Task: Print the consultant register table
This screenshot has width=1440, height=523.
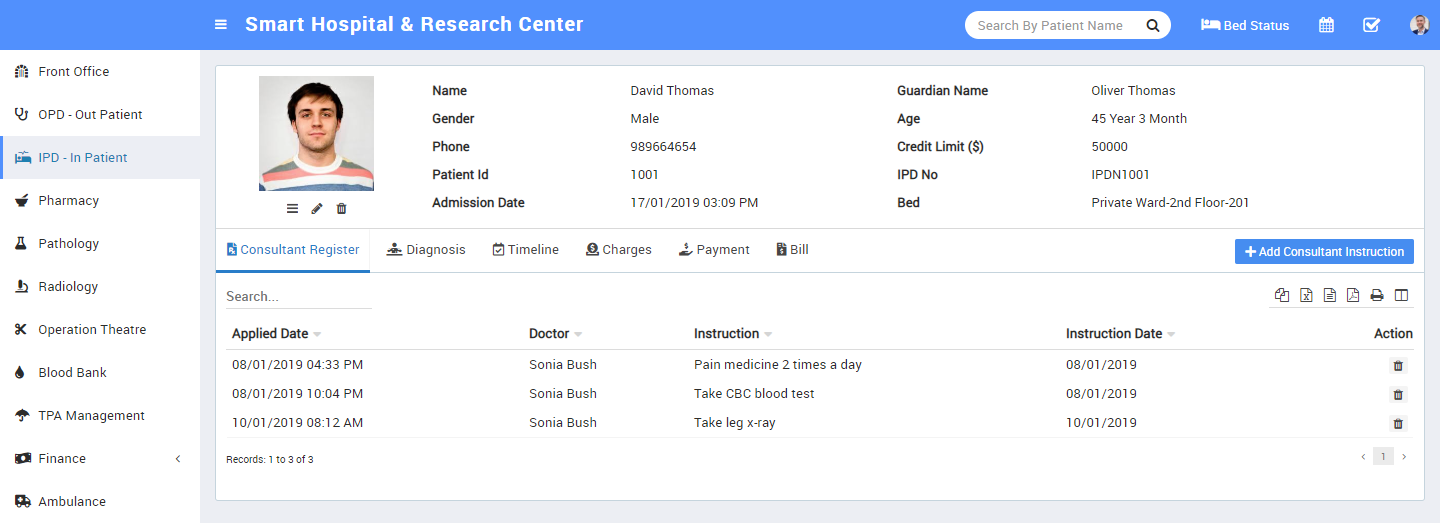Action: click(x=1377, y=295)
